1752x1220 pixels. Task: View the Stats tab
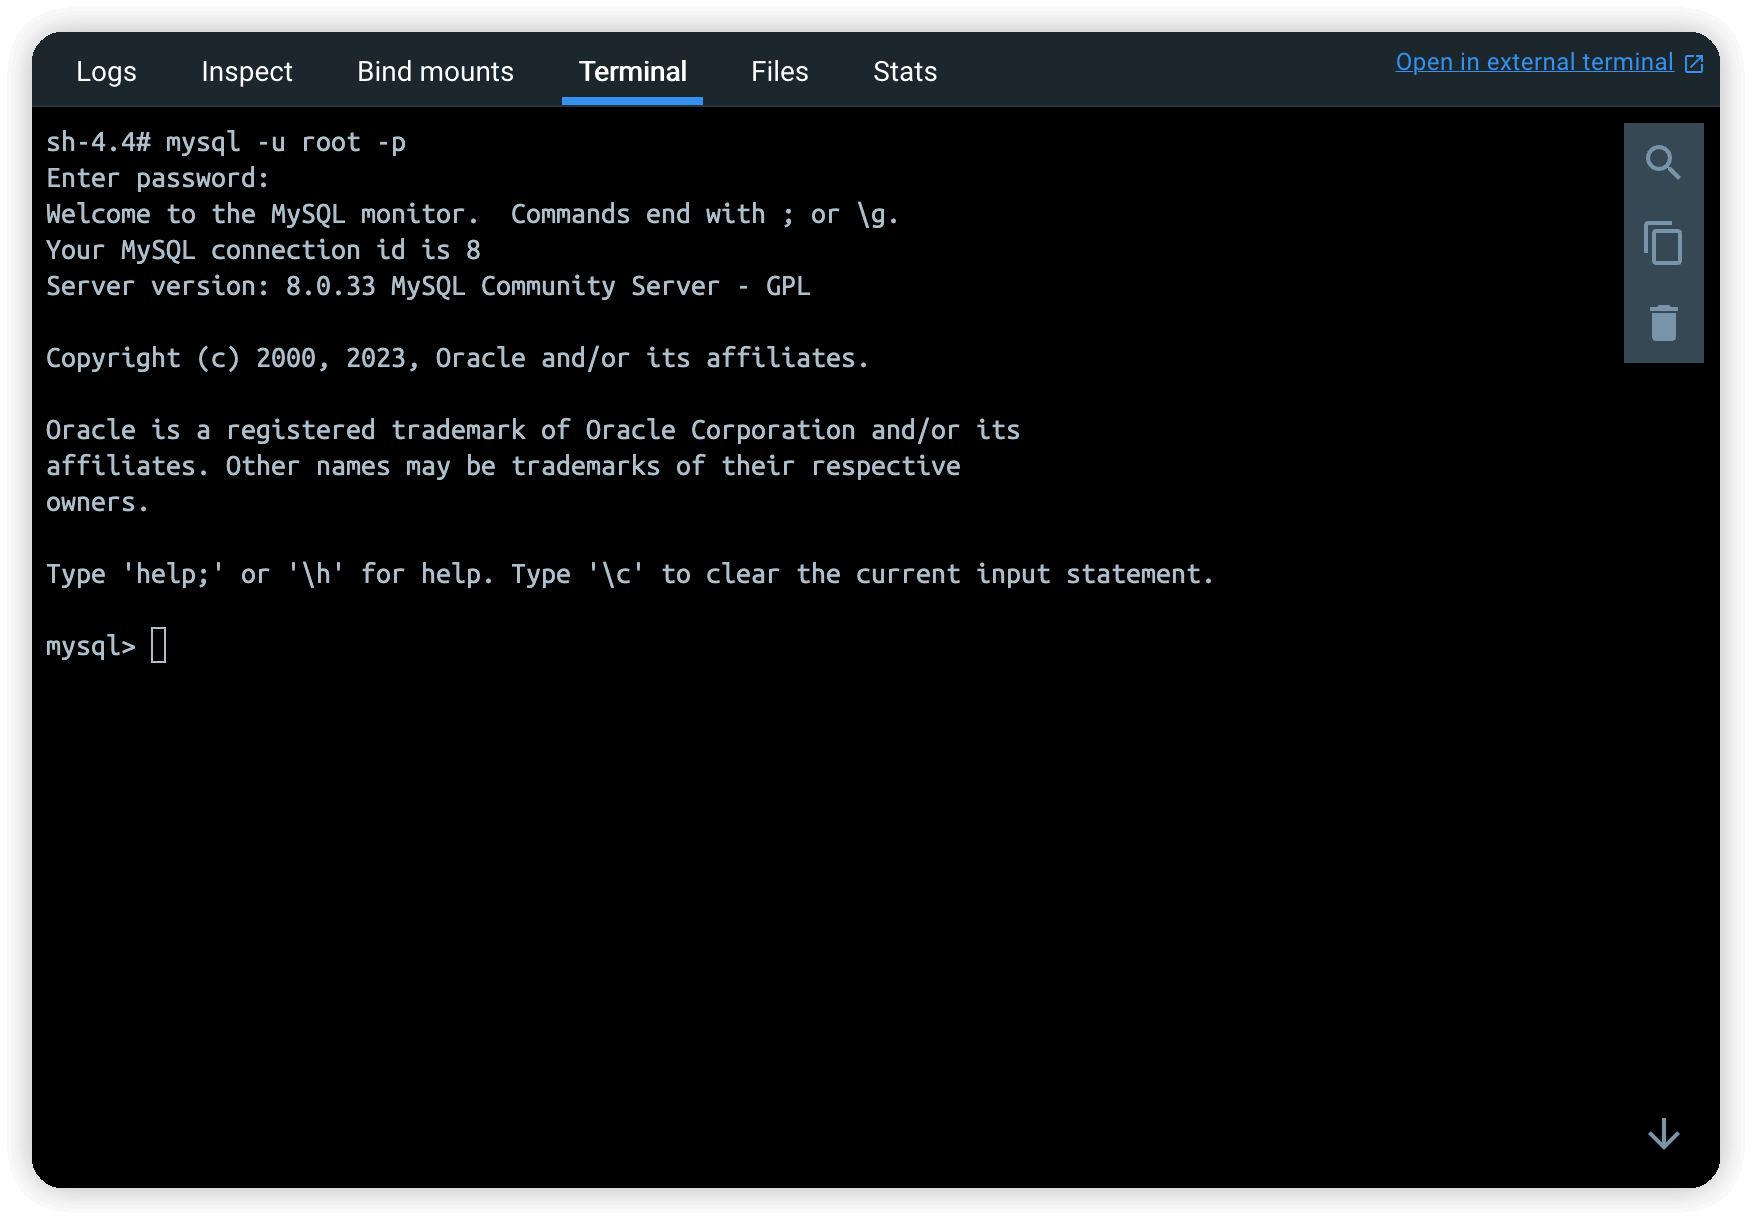tap(905, 72)
